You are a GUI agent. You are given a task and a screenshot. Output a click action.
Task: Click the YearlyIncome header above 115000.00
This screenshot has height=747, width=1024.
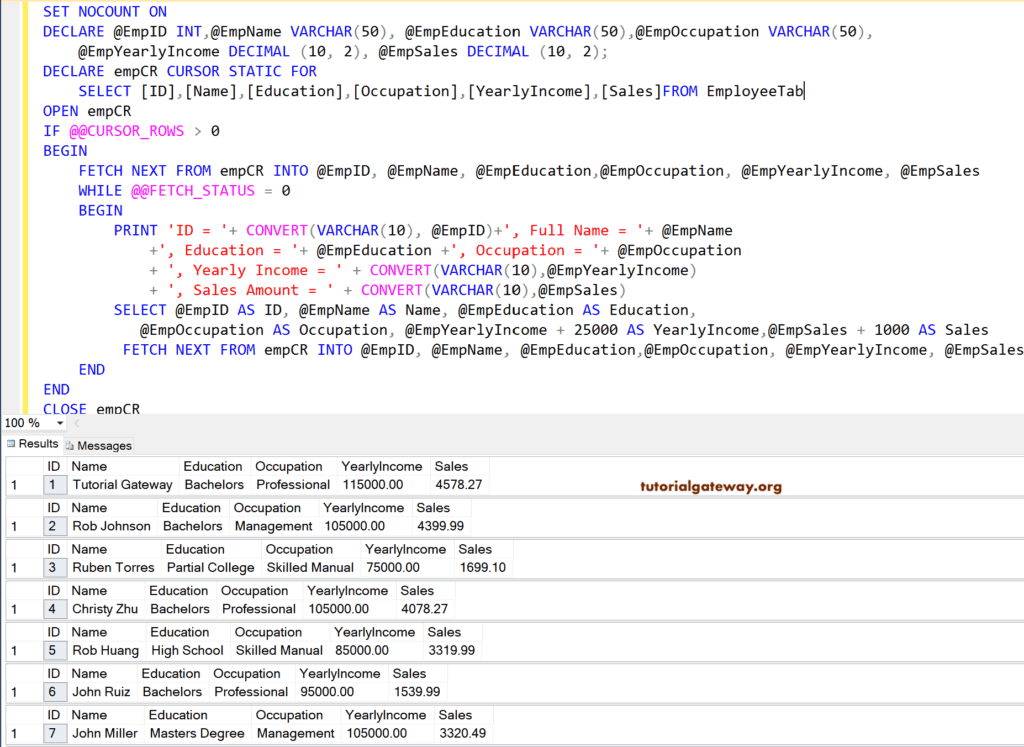click(x=383, y=466)
